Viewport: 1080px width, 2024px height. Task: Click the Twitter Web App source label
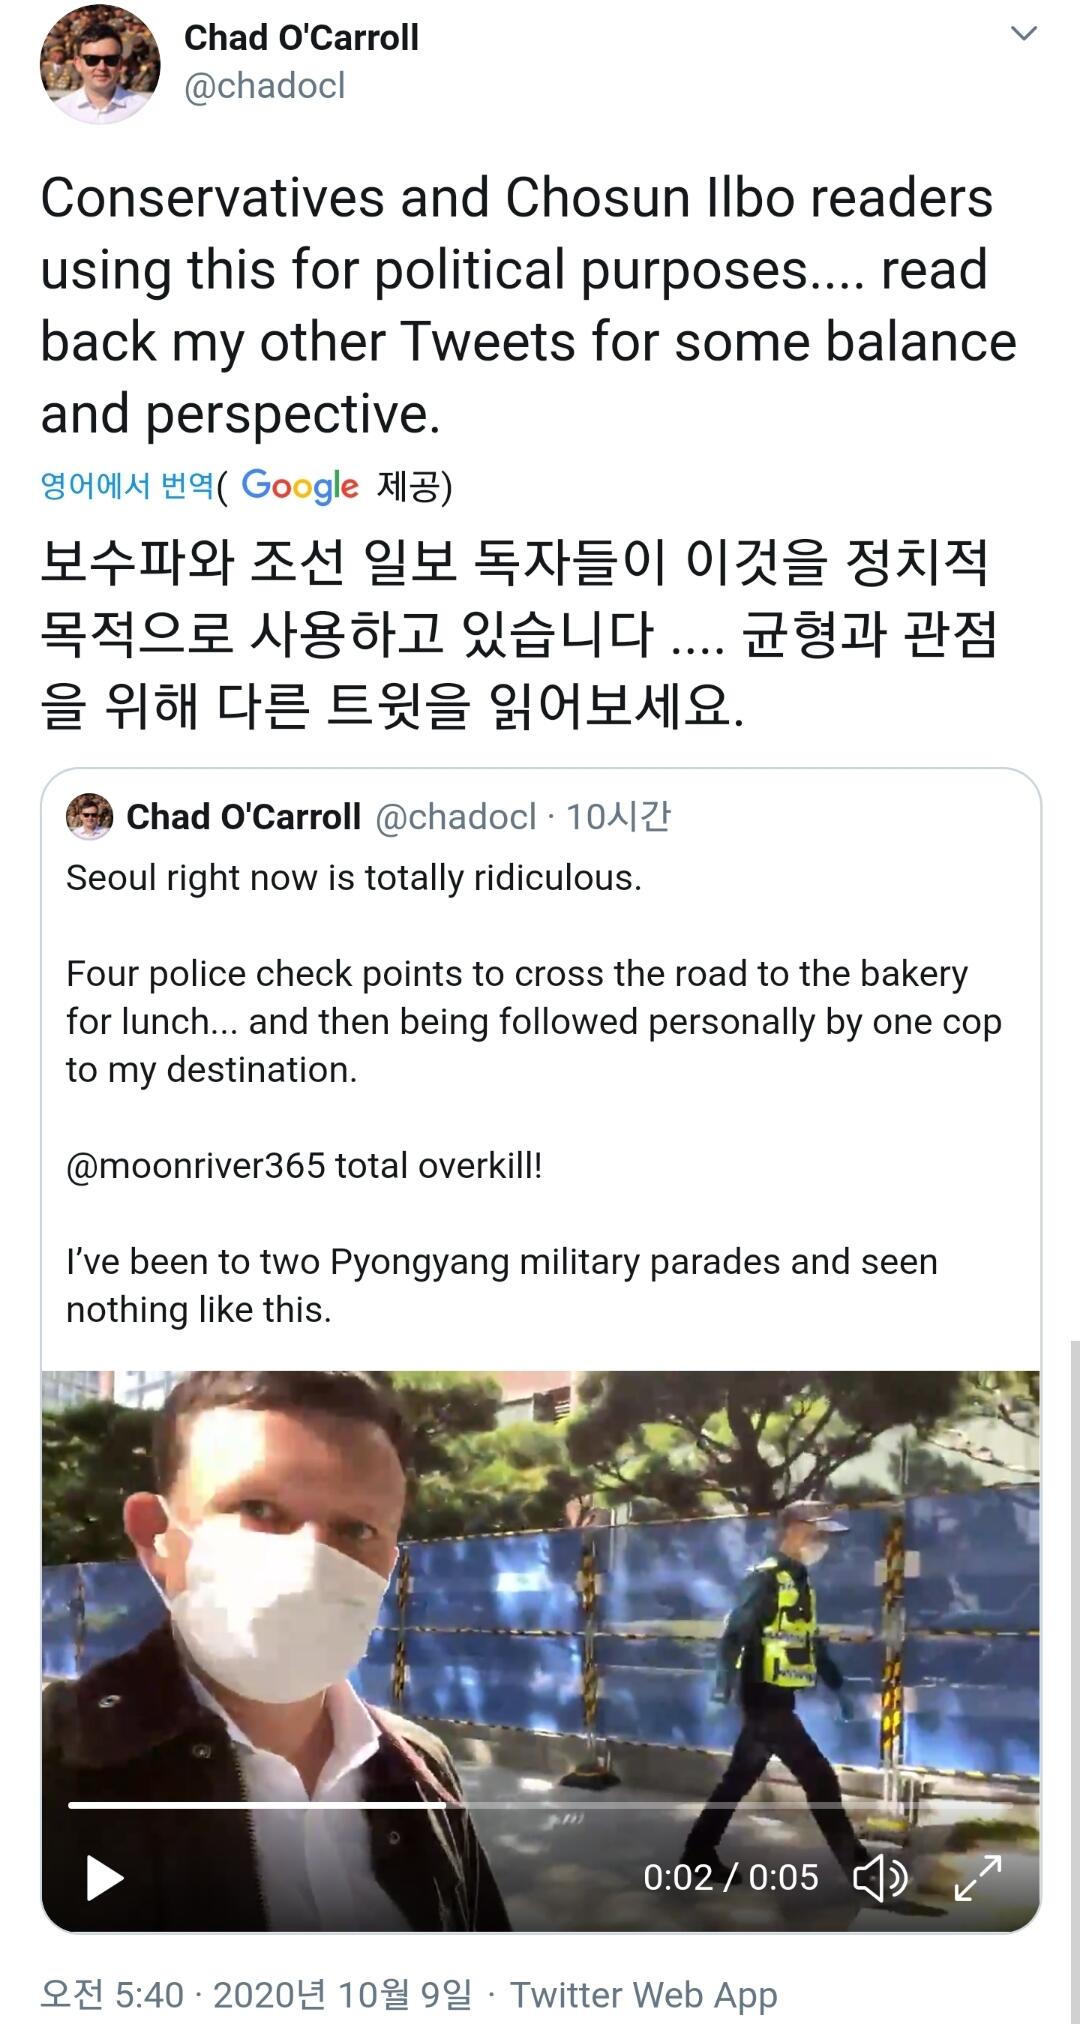643,1994
